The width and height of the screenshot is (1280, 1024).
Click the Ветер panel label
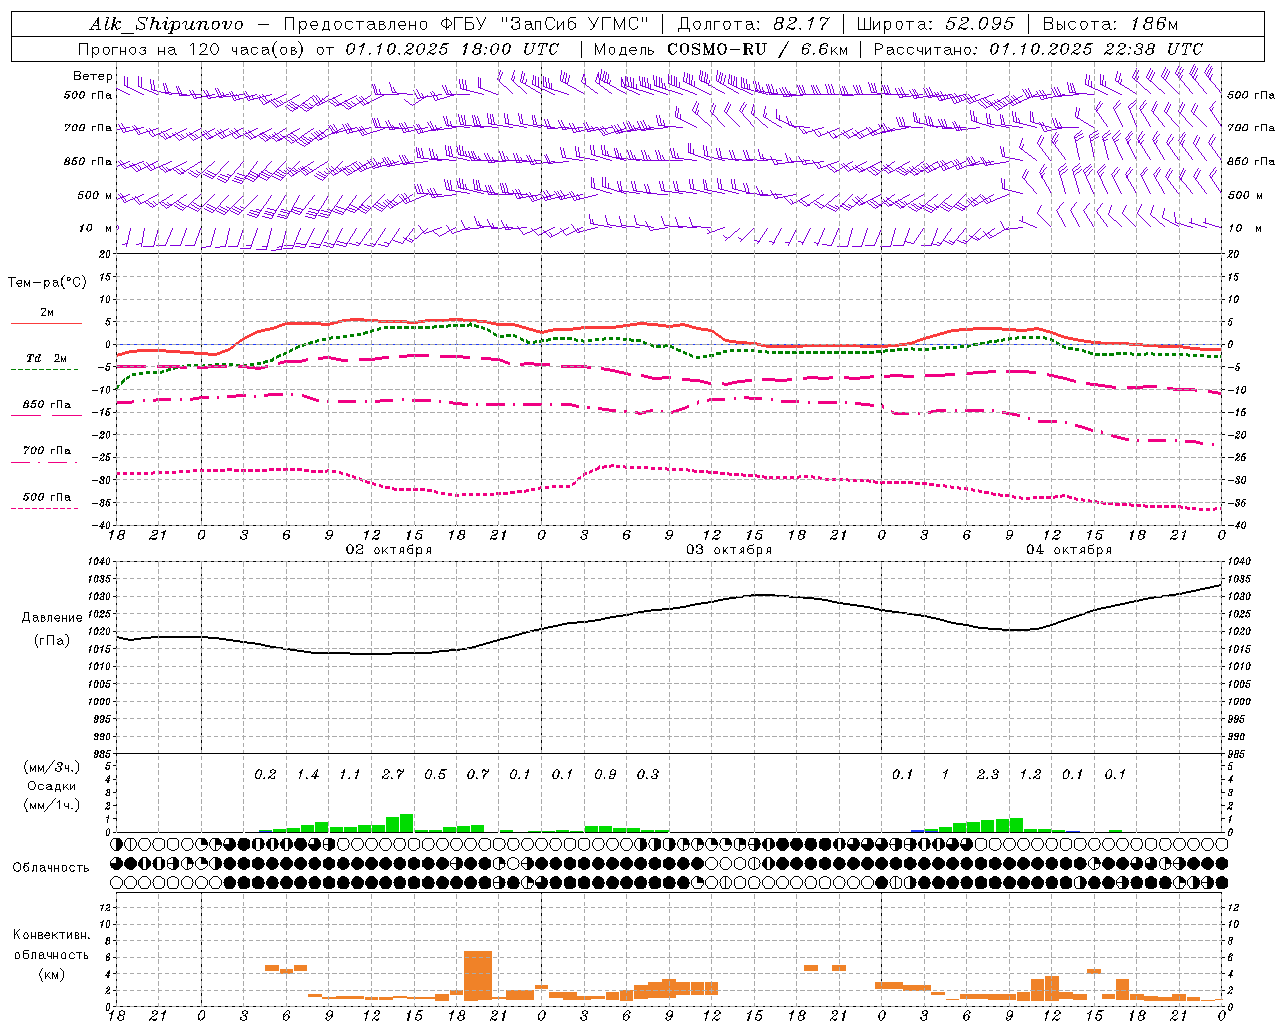(92, 76)
